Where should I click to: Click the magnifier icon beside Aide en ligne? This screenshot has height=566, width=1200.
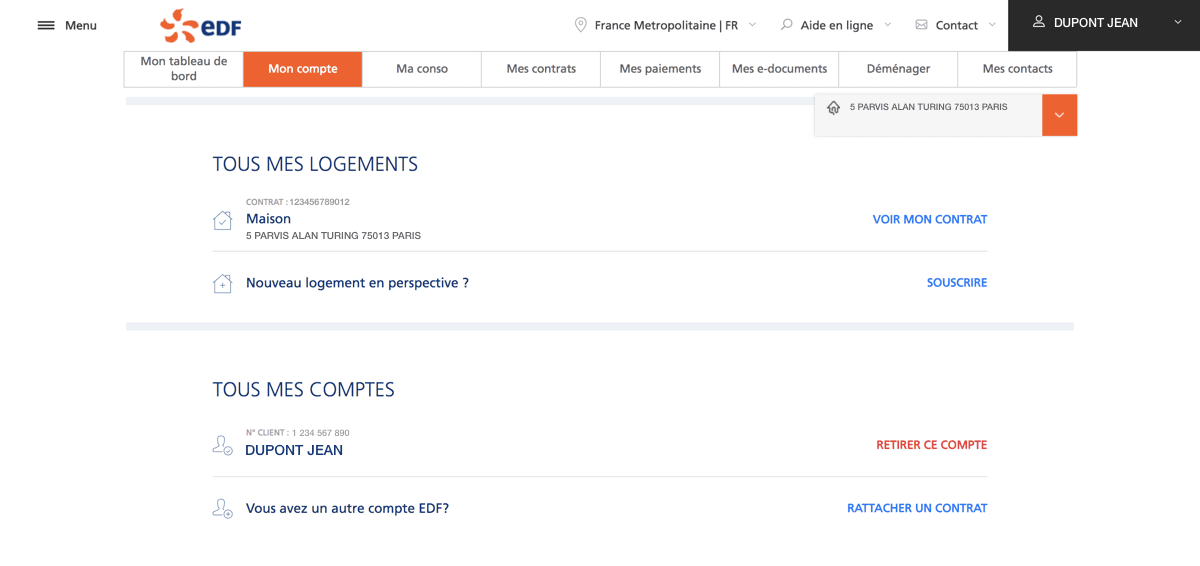click(786, 25)
